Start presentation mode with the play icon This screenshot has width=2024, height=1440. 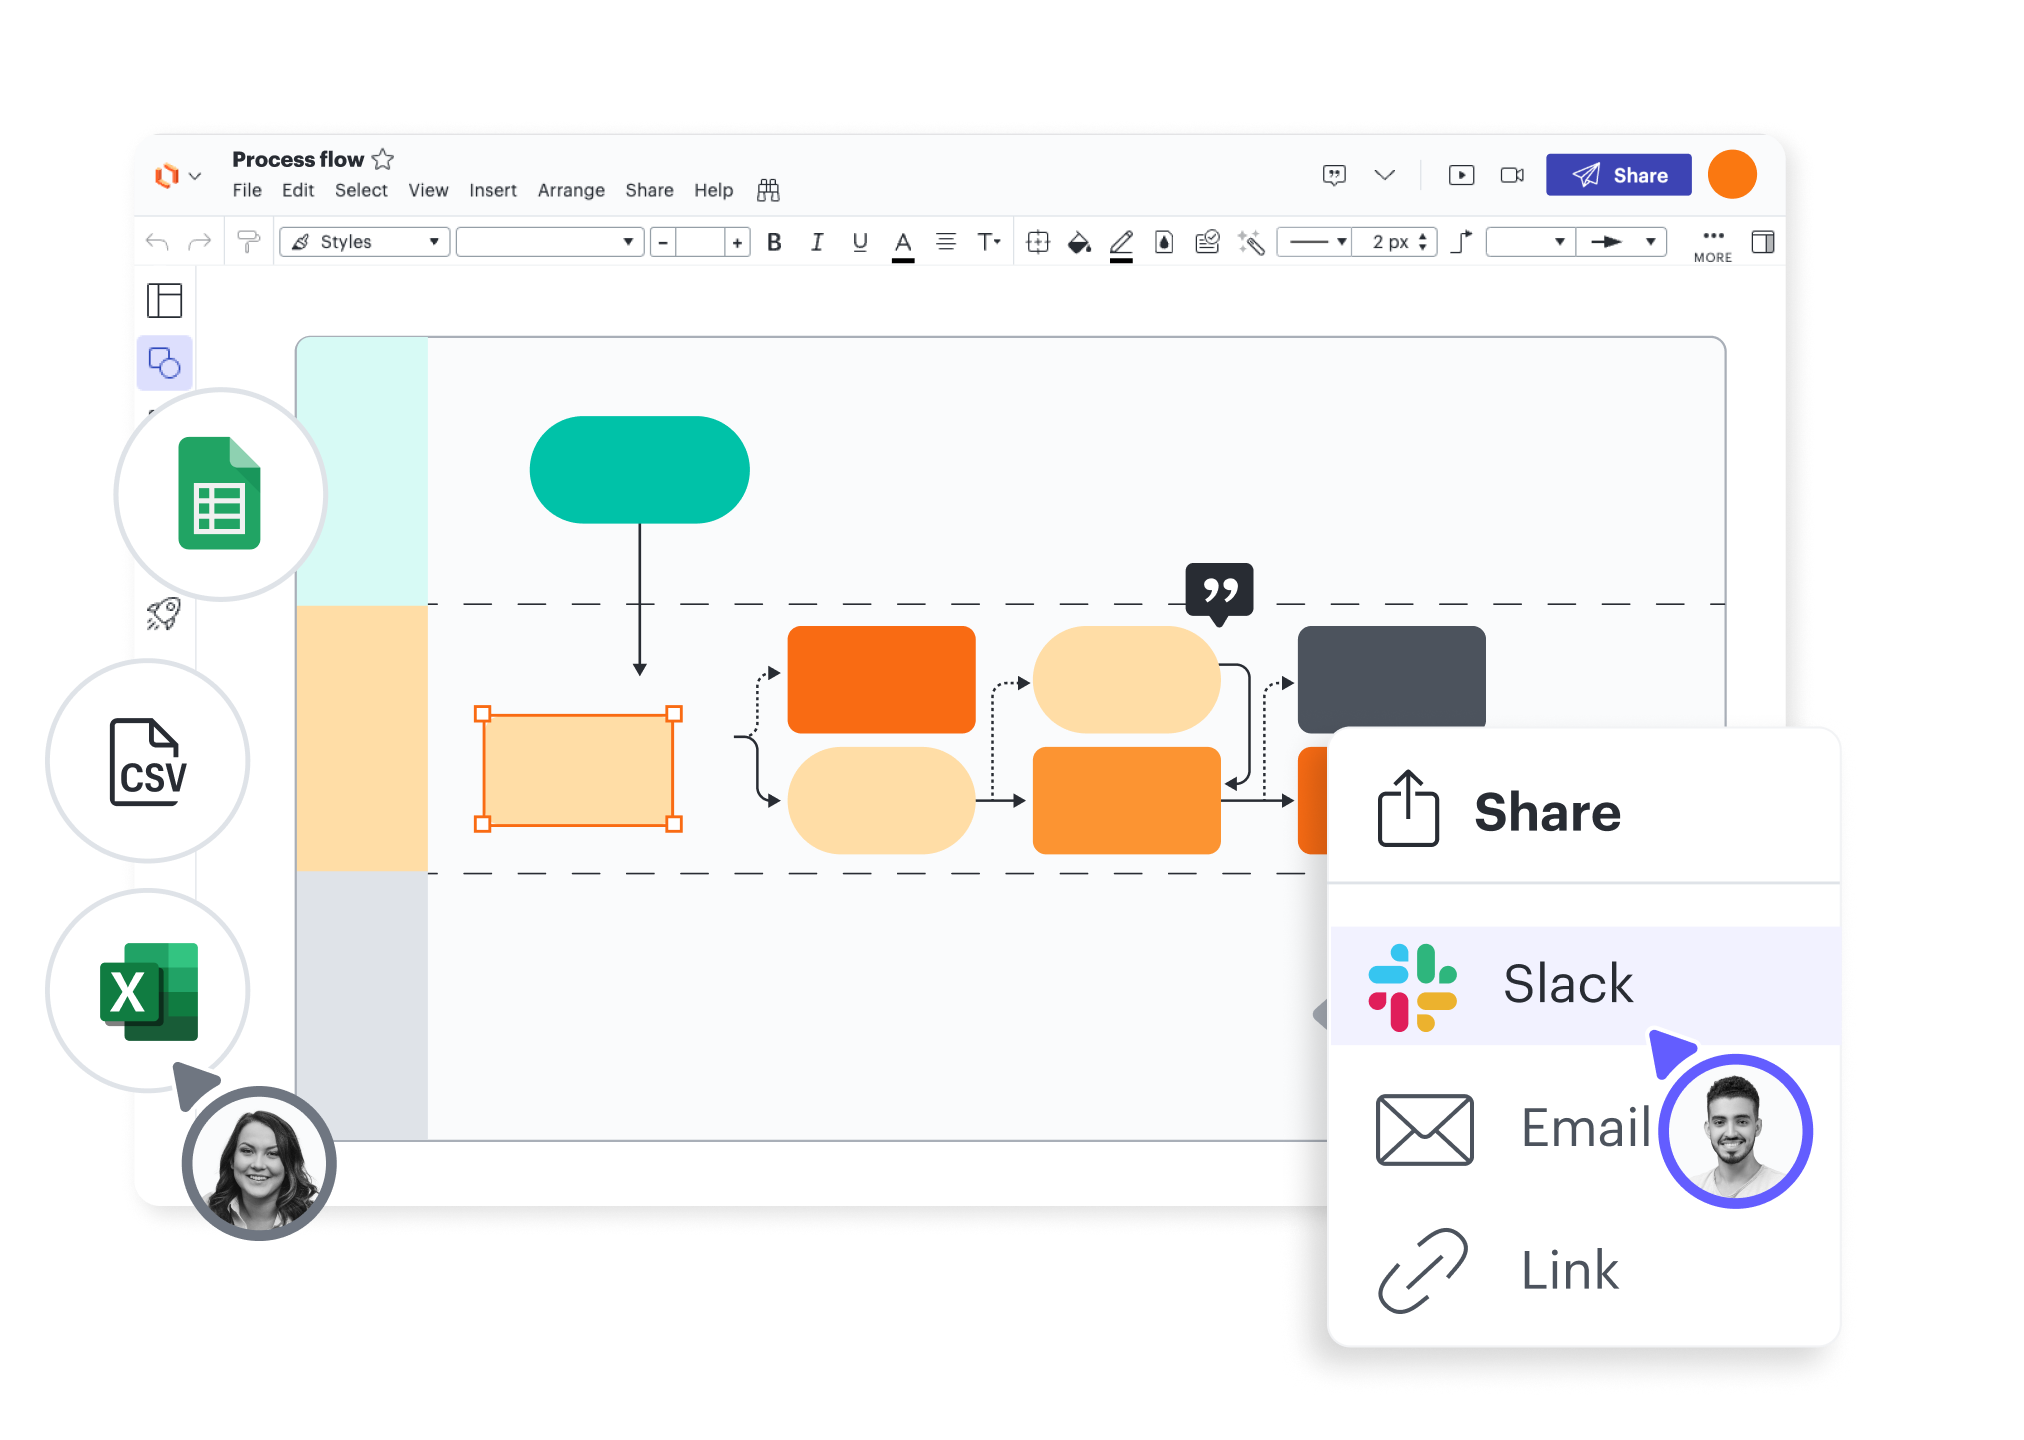pos(1461,175)
